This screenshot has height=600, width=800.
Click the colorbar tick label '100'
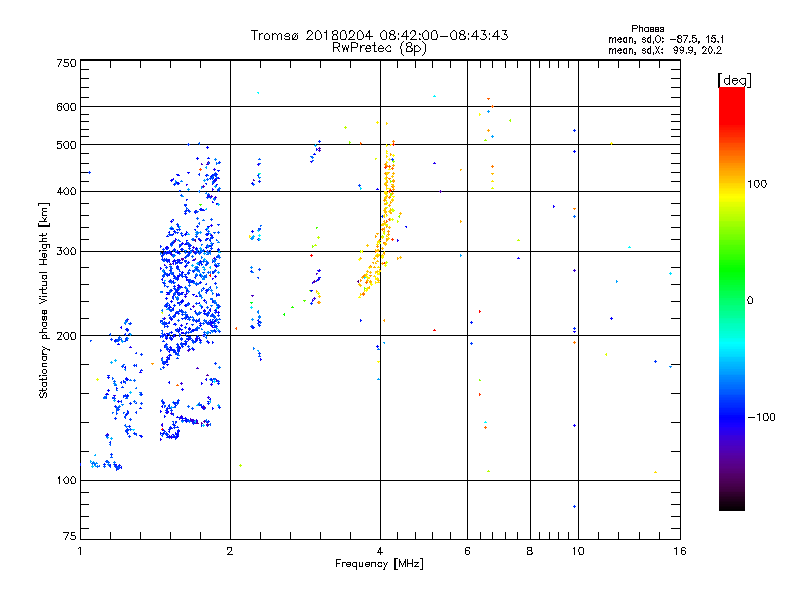point(757,184)
